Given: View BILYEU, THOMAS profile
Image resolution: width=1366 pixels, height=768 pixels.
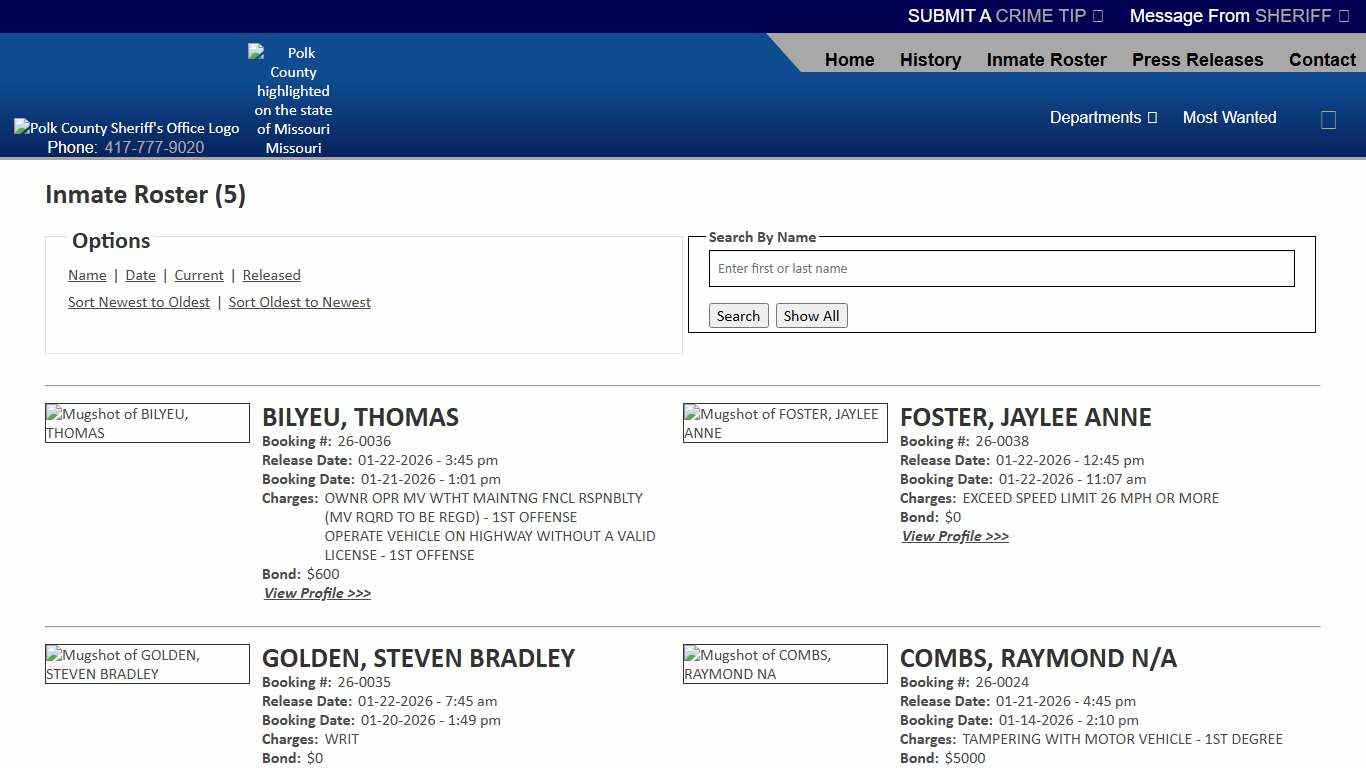Looking at the screenshot, I should 317,592.
